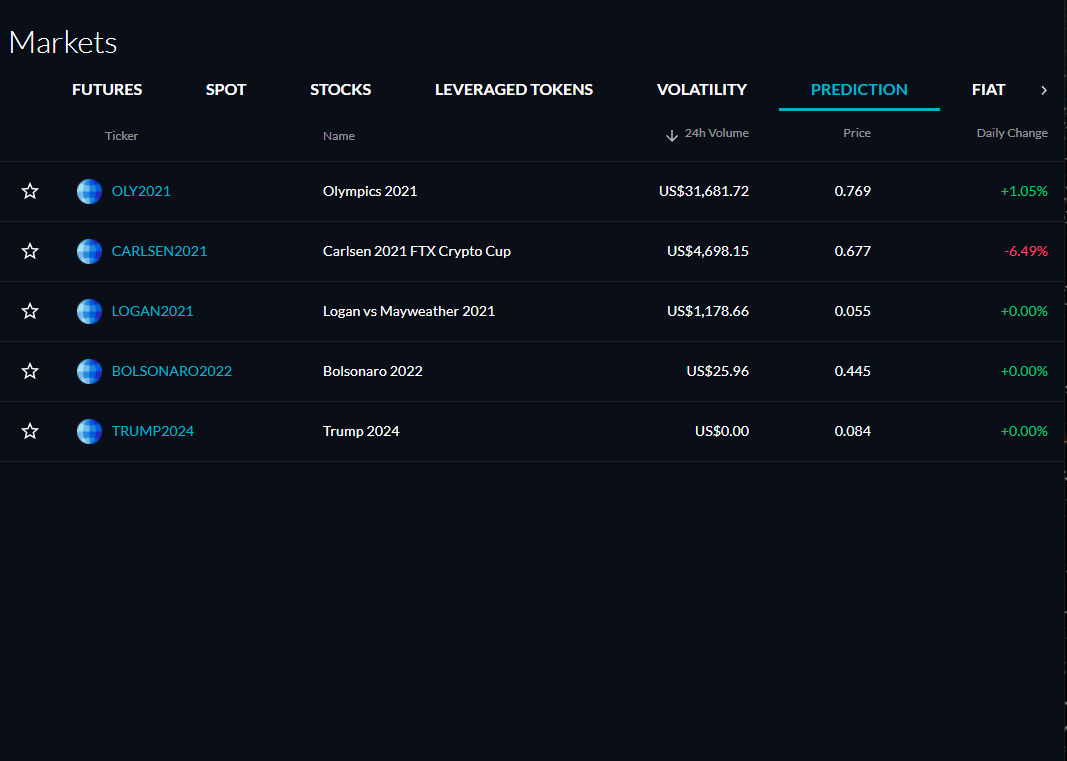
Task: Click the volume US$1,178.66
Action: pyautogui.click(x=708, y=311)
